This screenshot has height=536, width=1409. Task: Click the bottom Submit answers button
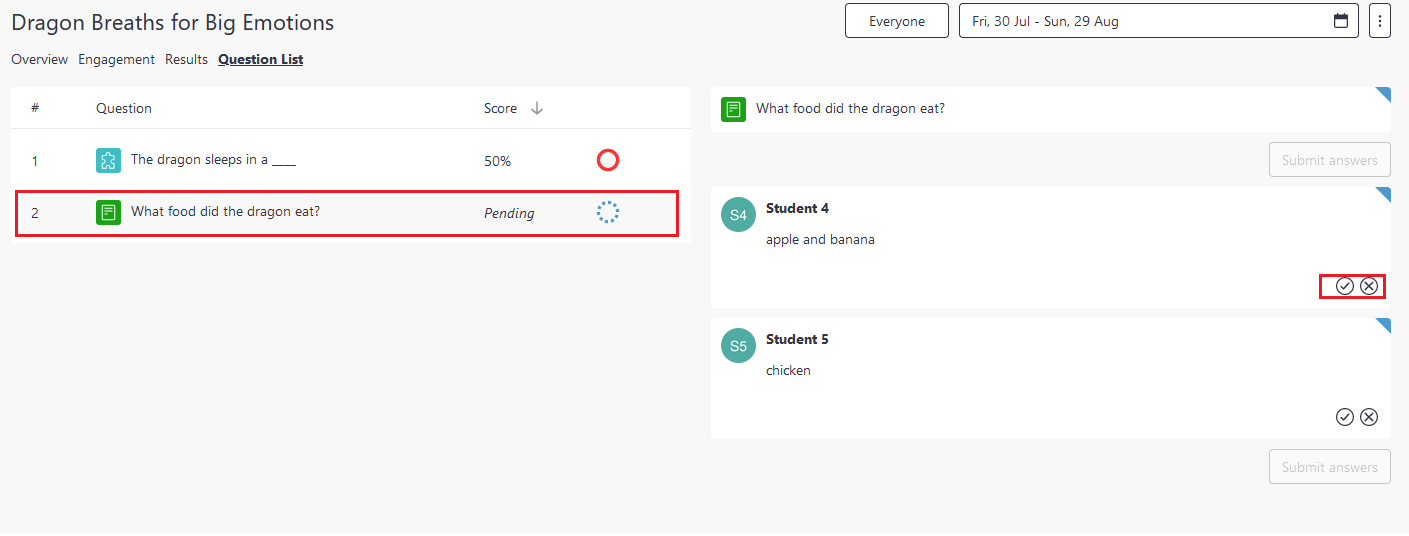(x=1330, y=467)
